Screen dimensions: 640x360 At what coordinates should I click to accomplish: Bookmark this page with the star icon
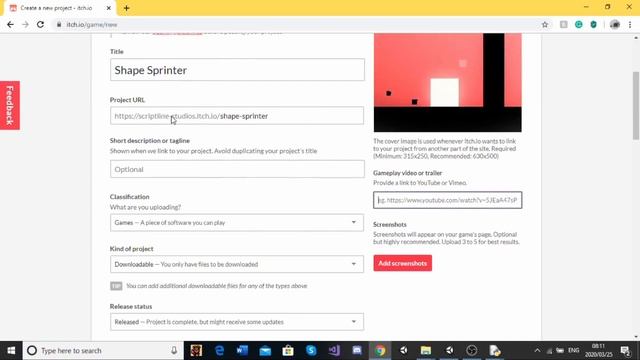(544, 24)
